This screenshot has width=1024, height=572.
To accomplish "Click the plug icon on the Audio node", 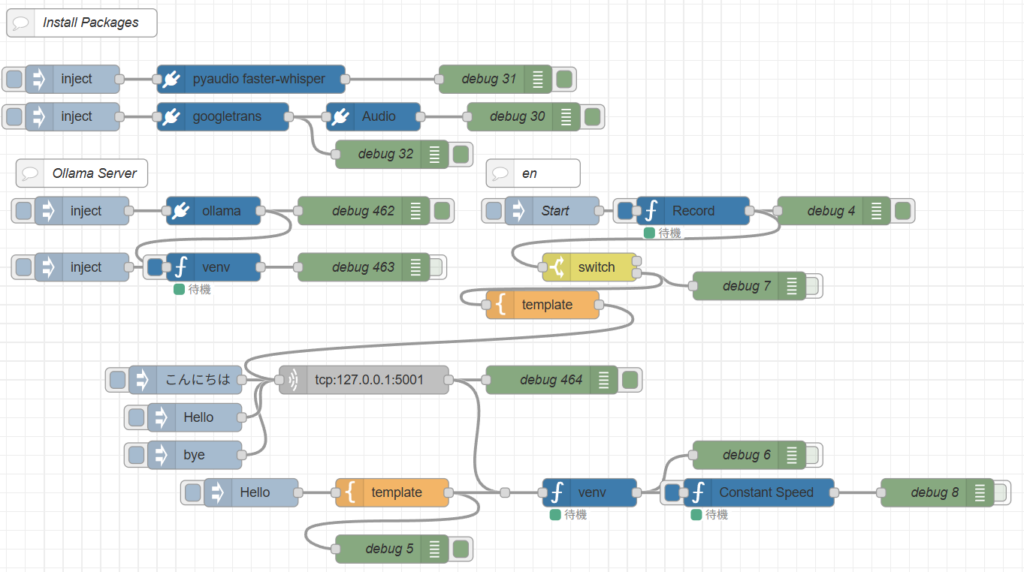I will [339, 117].
